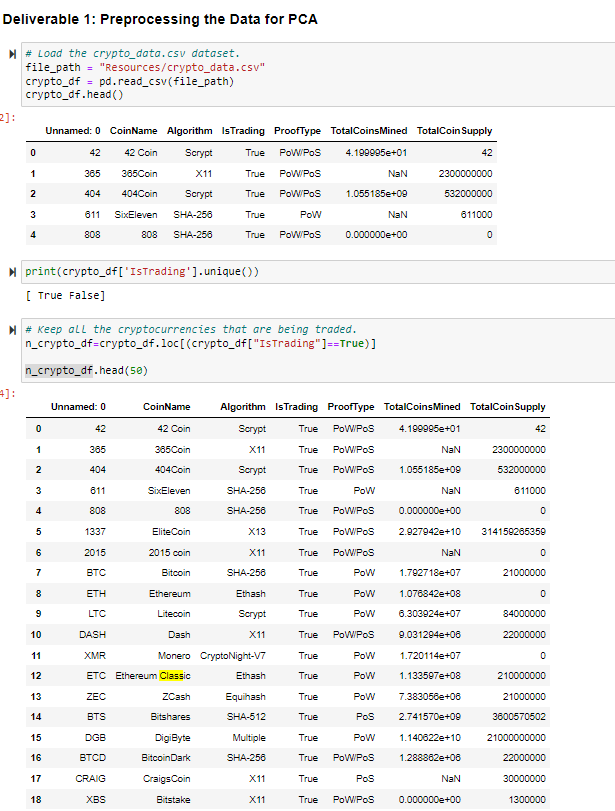Viewport: 615px width, 811px height.
Task: Select the Litecoin cell
Action: click(174, 614)
